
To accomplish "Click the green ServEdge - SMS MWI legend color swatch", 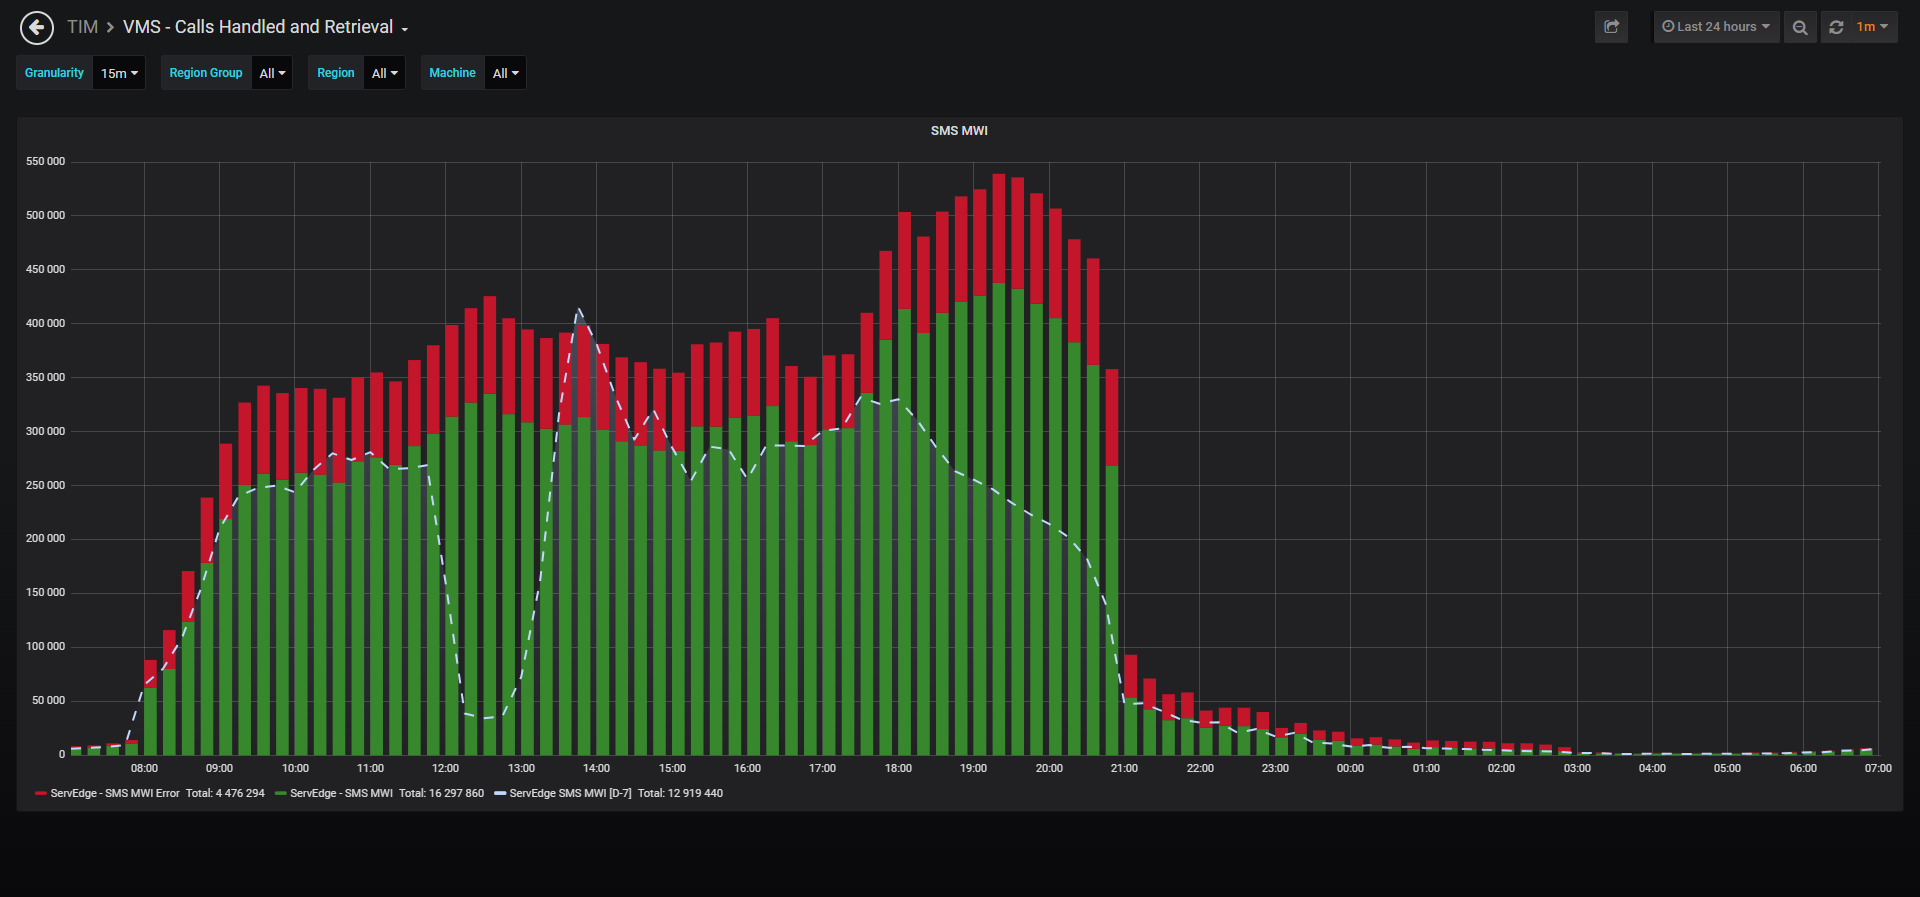I will pos(281,793).
